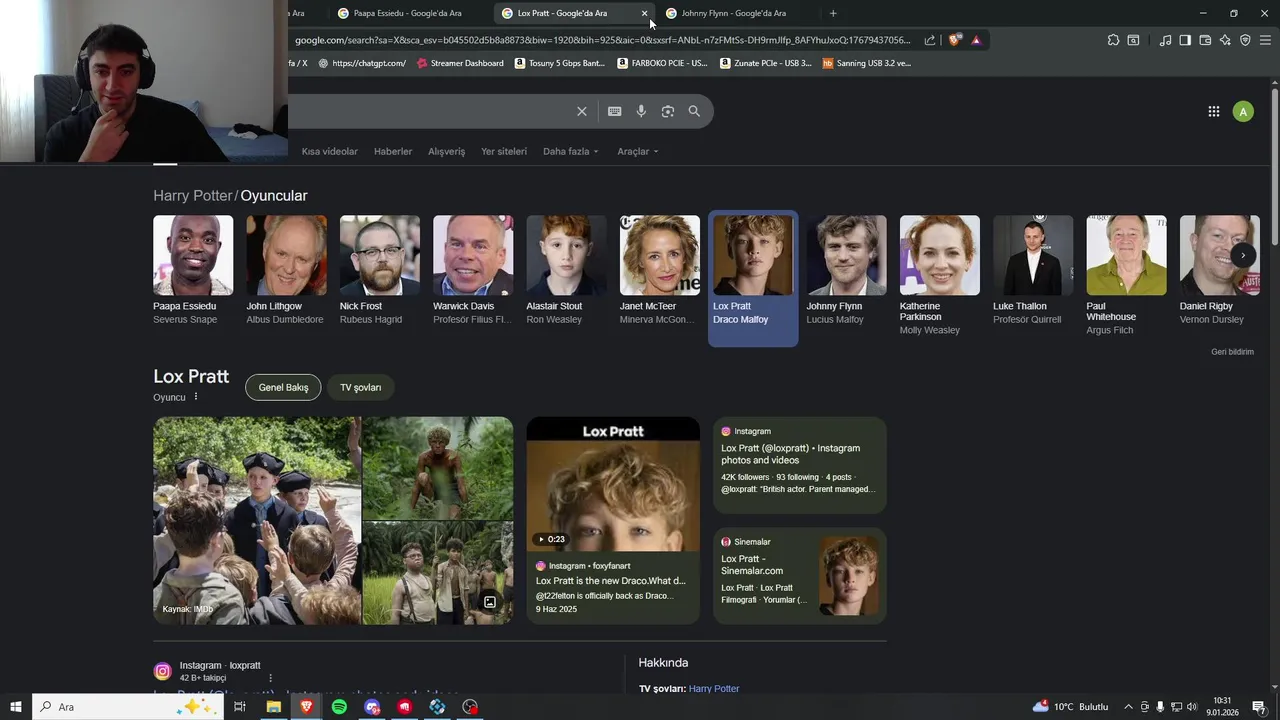Open the image gallery icon on photos
Viewport: 1280px width, 720px height.
point(490,602)
